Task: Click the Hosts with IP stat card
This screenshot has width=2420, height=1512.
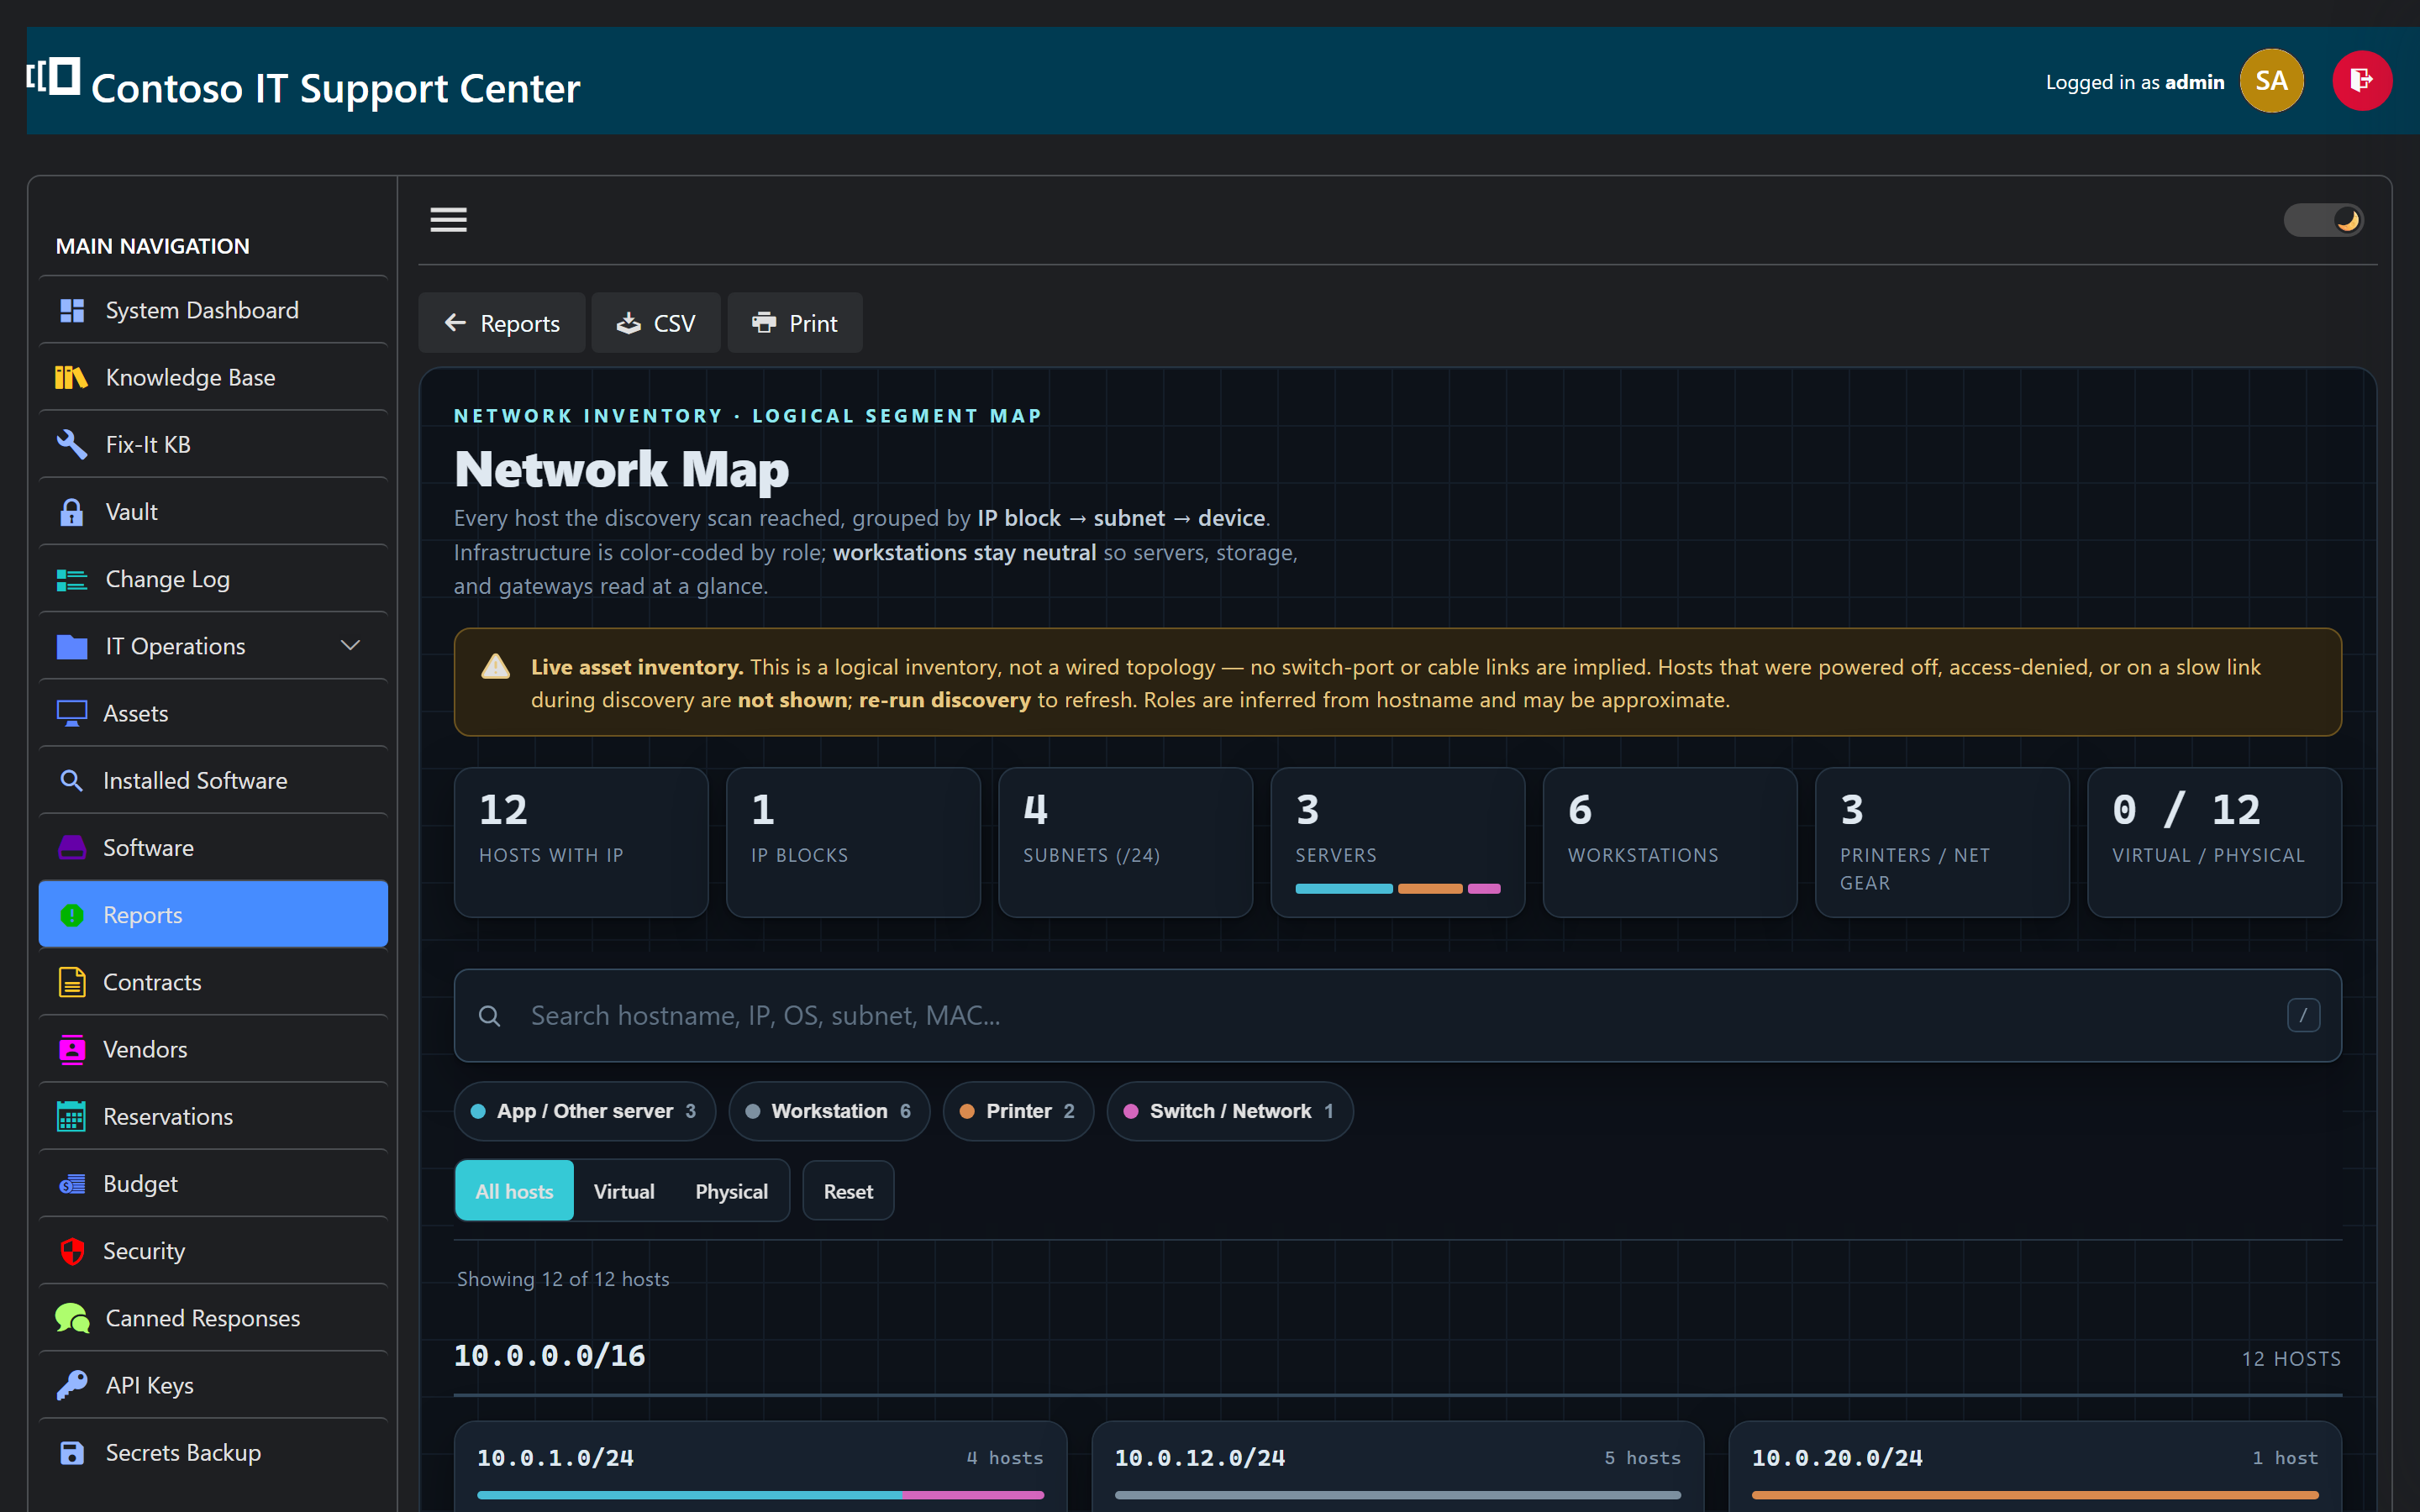Action: (x=581, y=842)
